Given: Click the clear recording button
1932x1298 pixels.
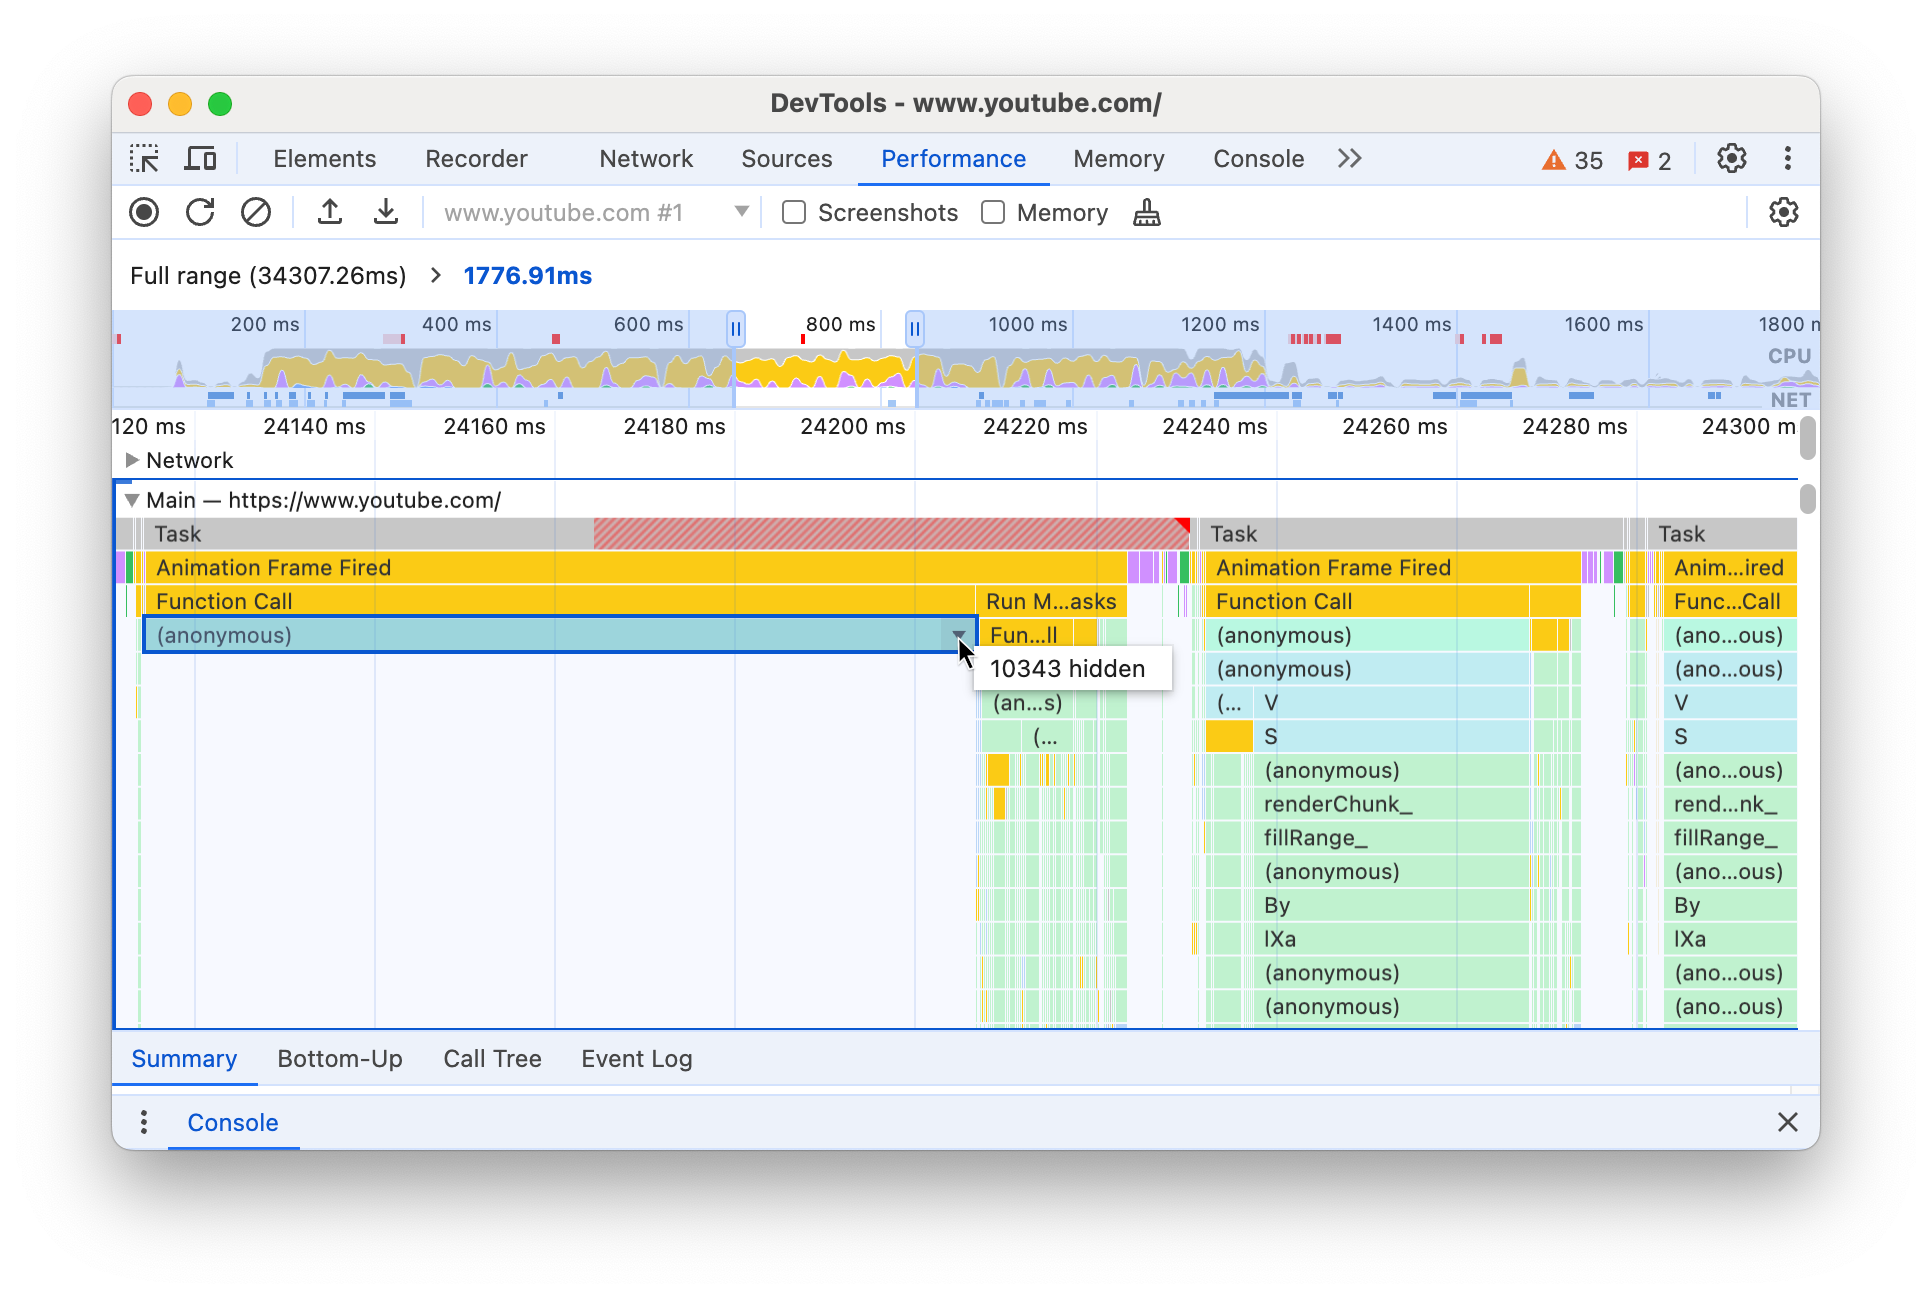Looking at the screenshot, I should (x=255, y=213).
